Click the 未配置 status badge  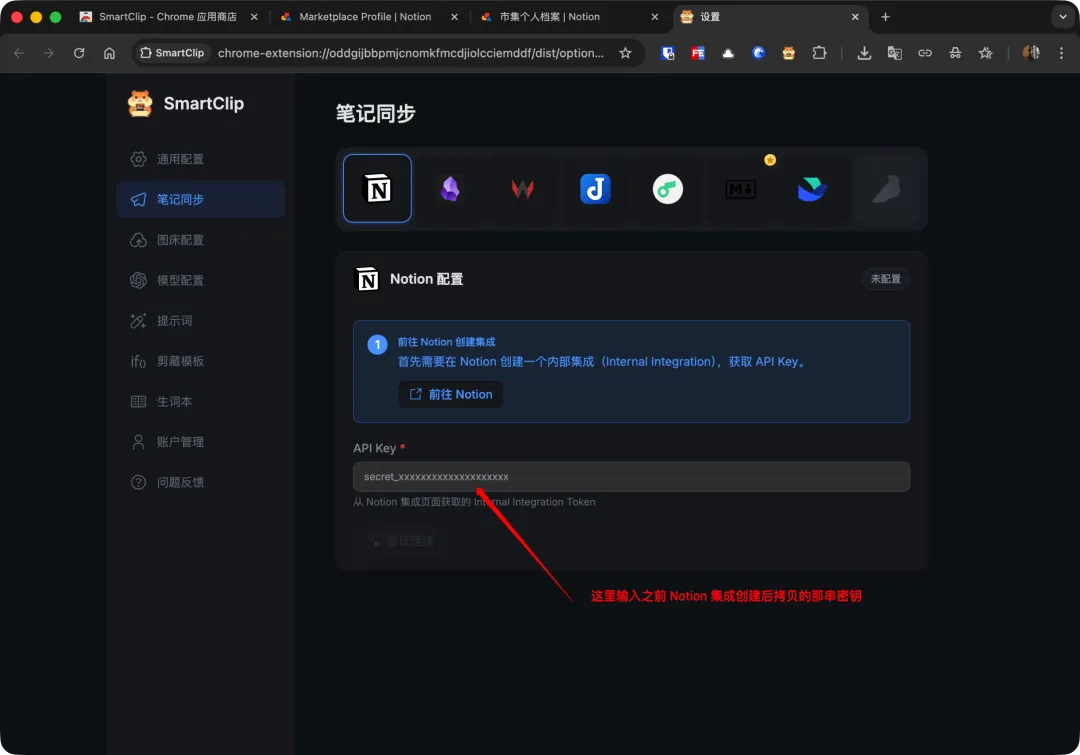coord(885,279)
